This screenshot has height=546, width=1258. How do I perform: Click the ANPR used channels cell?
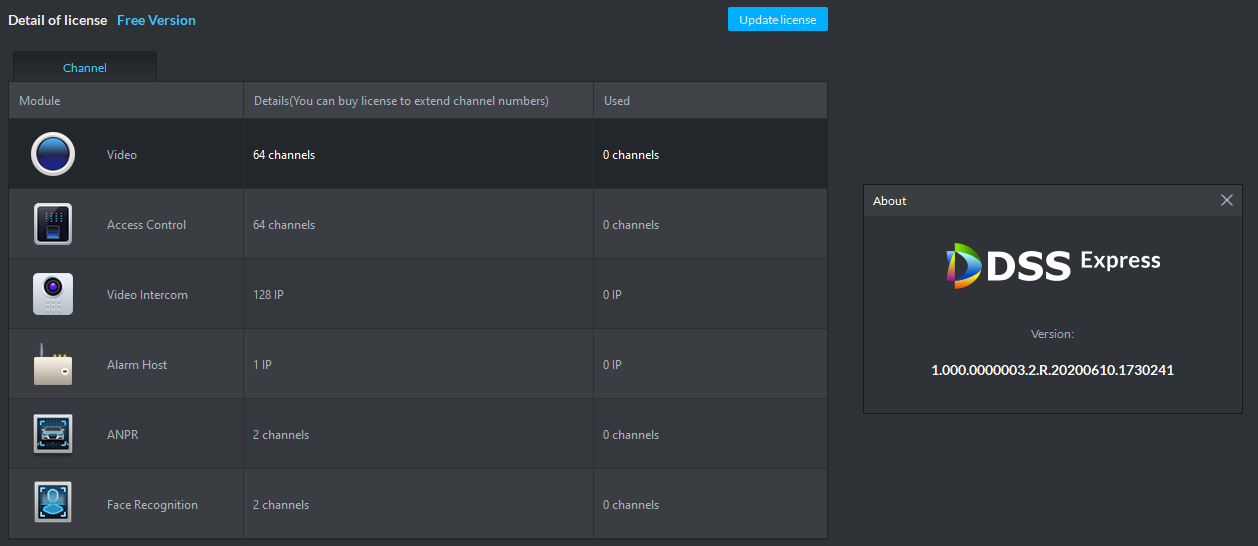point(631,435)
